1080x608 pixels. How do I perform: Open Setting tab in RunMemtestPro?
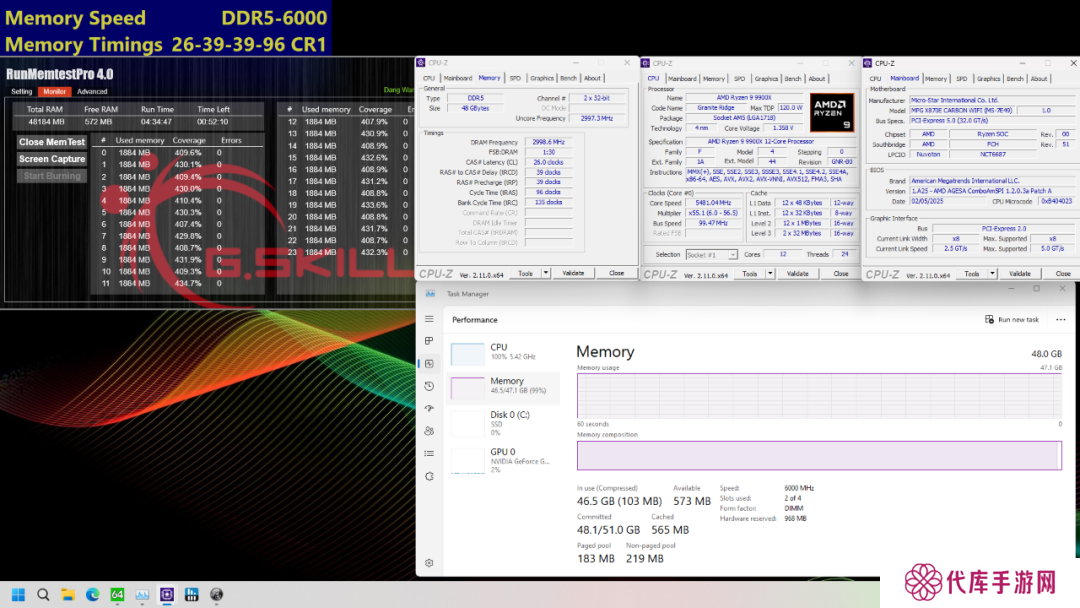pos(21,91)
